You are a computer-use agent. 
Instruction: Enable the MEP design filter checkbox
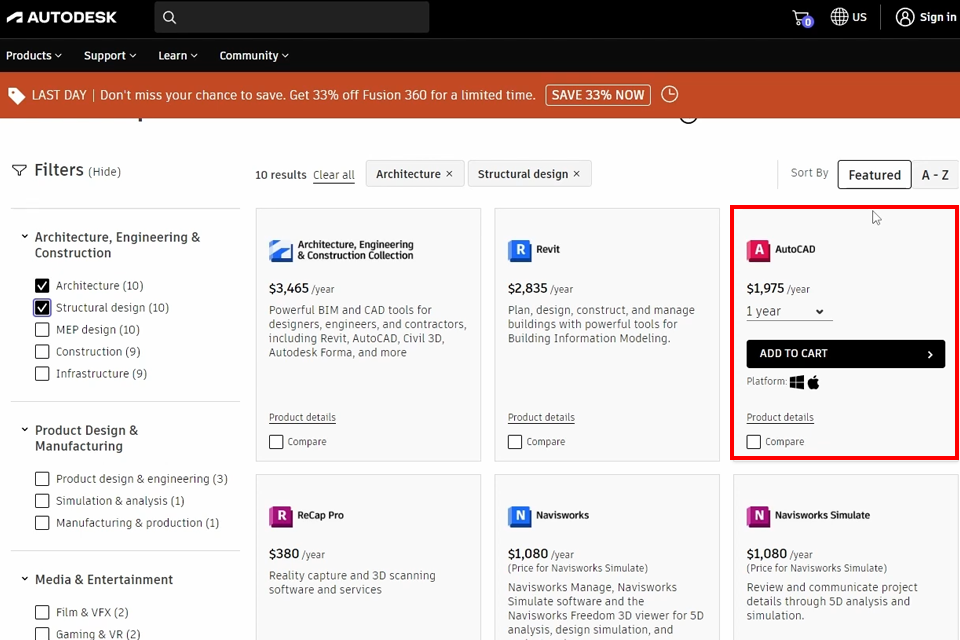[42, 330]
